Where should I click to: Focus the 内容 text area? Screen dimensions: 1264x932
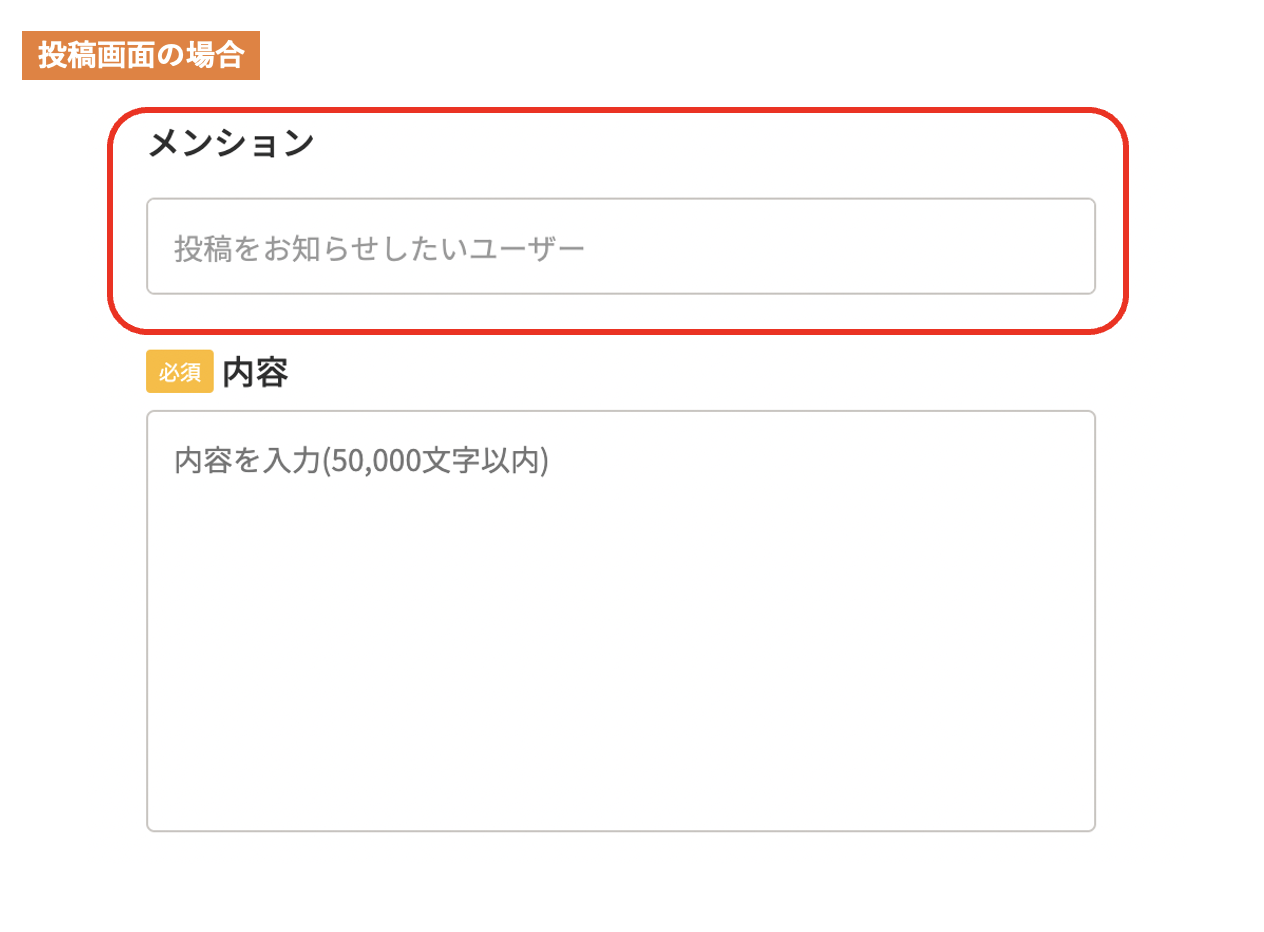click(620, 620)
